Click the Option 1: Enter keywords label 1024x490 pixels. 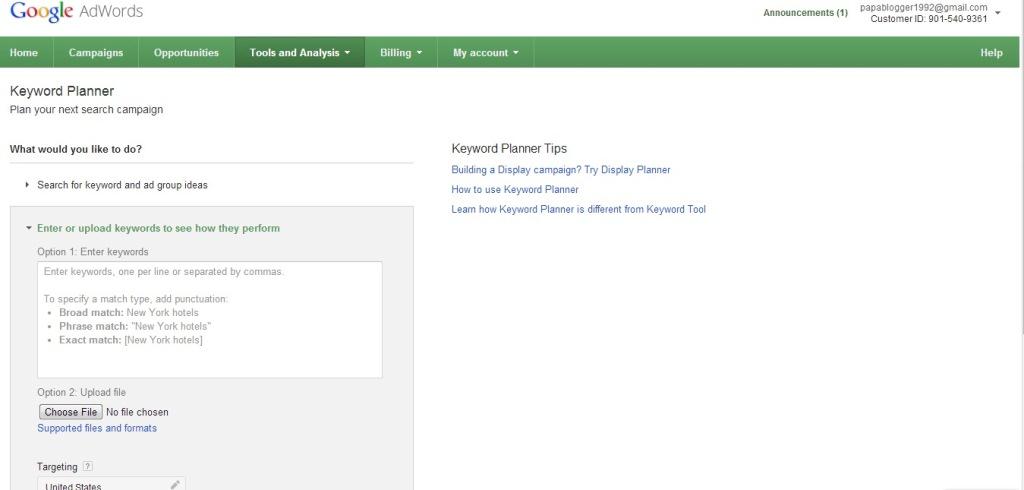93,252
